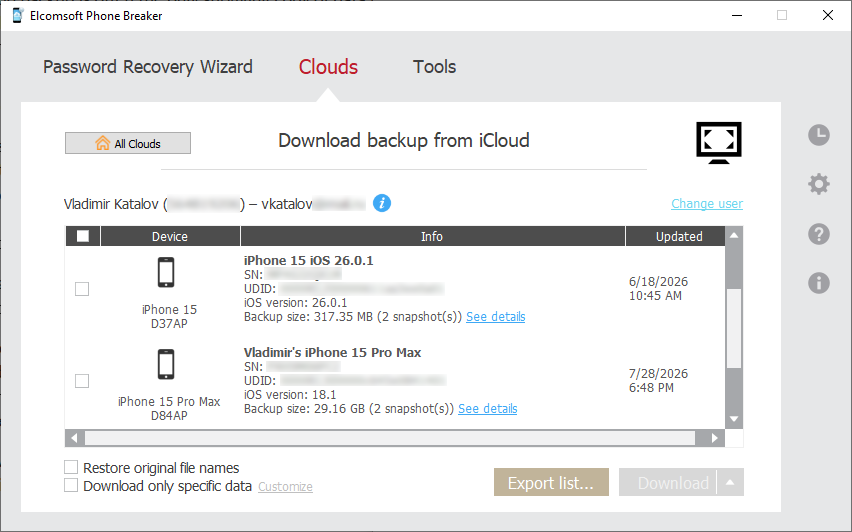
Task: Minimize the Elcomsoft Phone Breaker window
Action: 737,15
